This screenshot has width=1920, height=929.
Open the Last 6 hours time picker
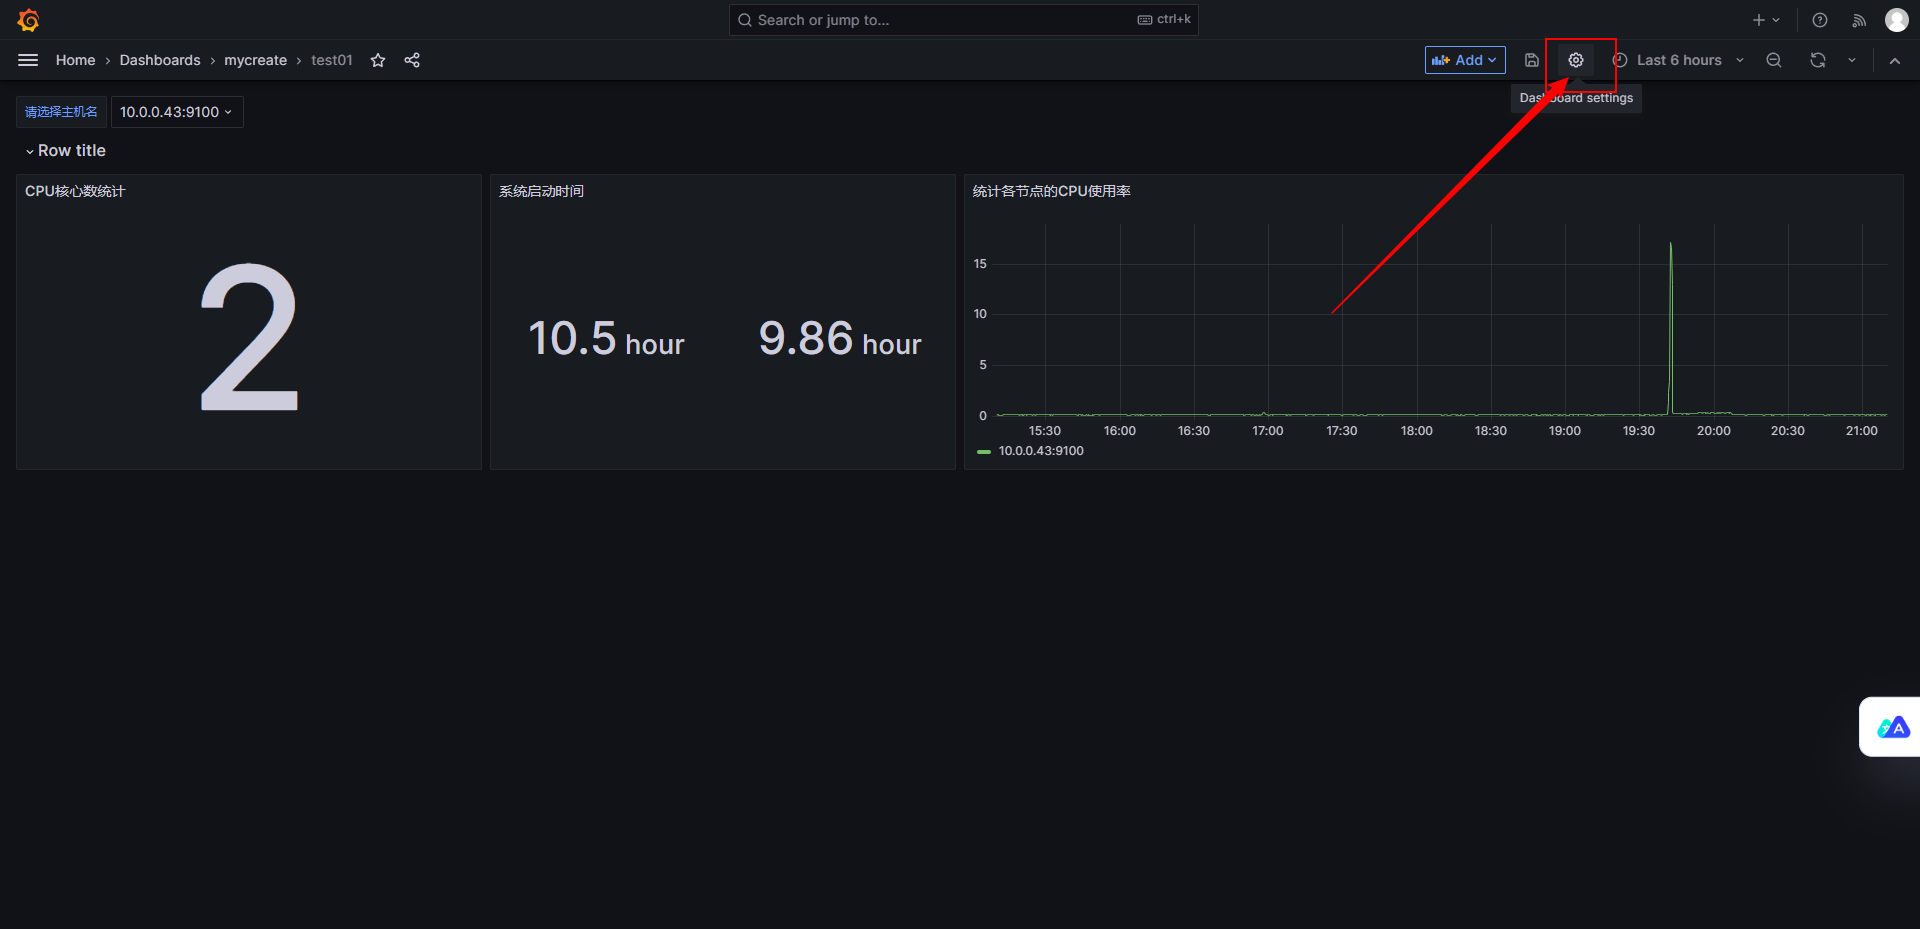click(1679, 60)
